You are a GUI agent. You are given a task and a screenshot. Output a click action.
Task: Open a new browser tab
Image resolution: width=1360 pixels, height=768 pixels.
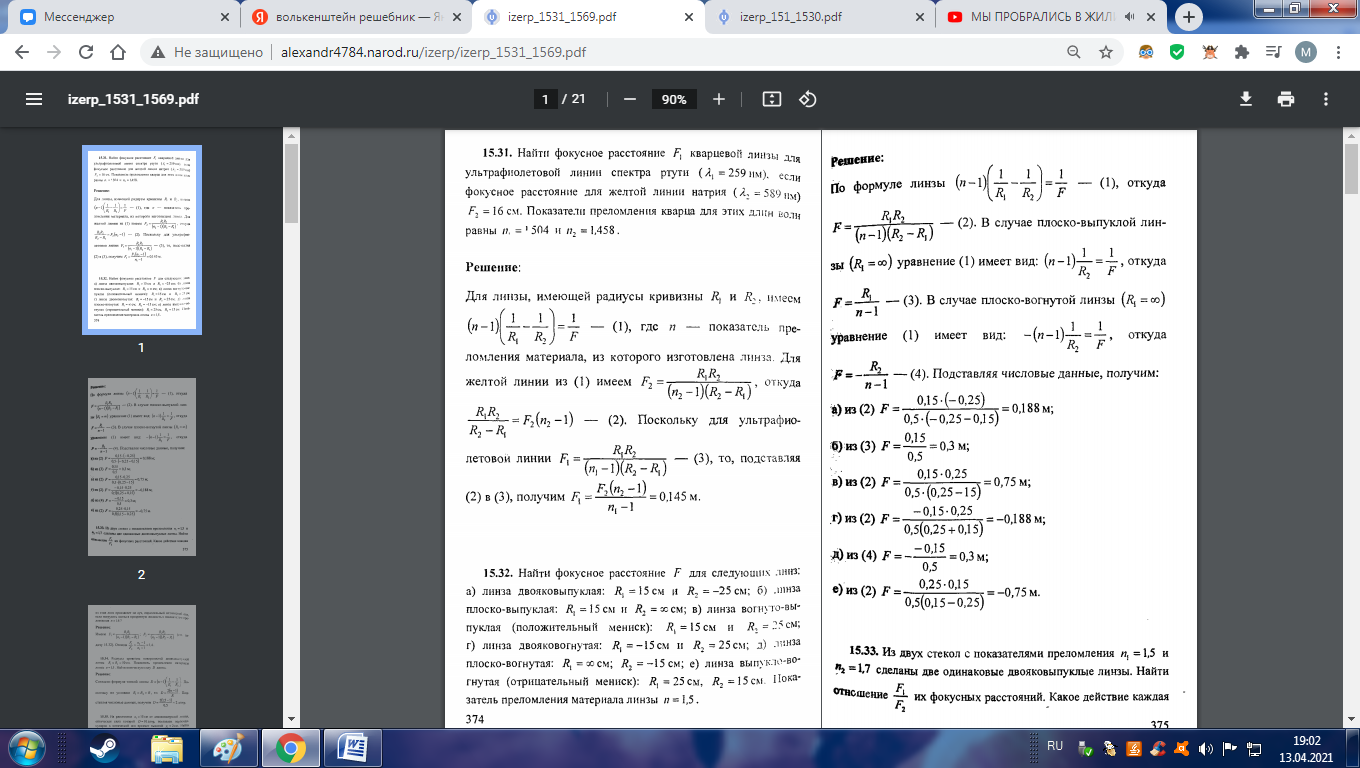pos(1188,17)
